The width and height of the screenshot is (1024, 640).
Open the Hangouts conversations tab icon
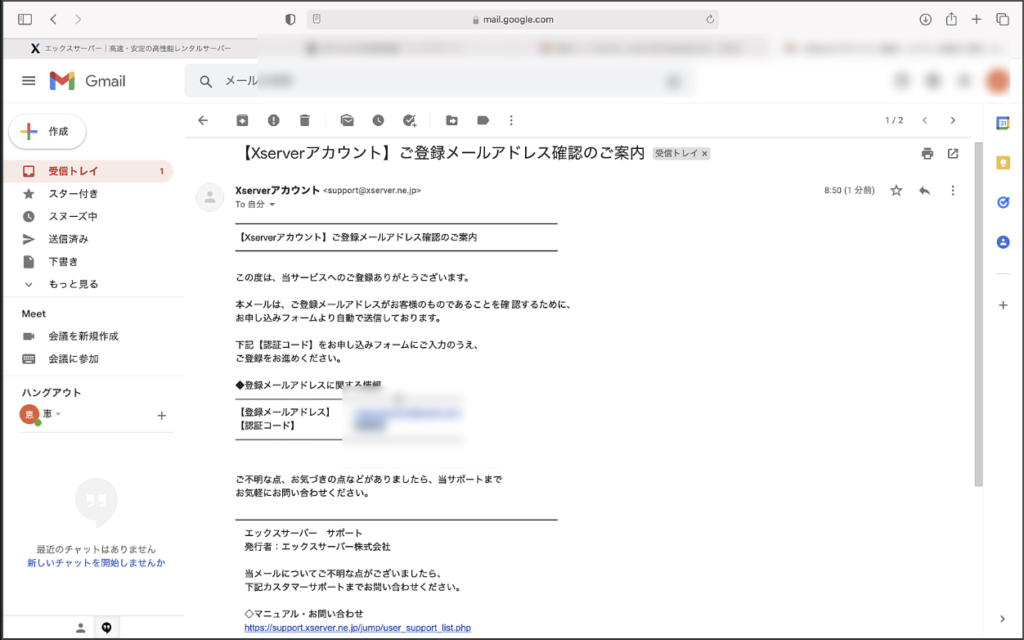tap(106, 628)
